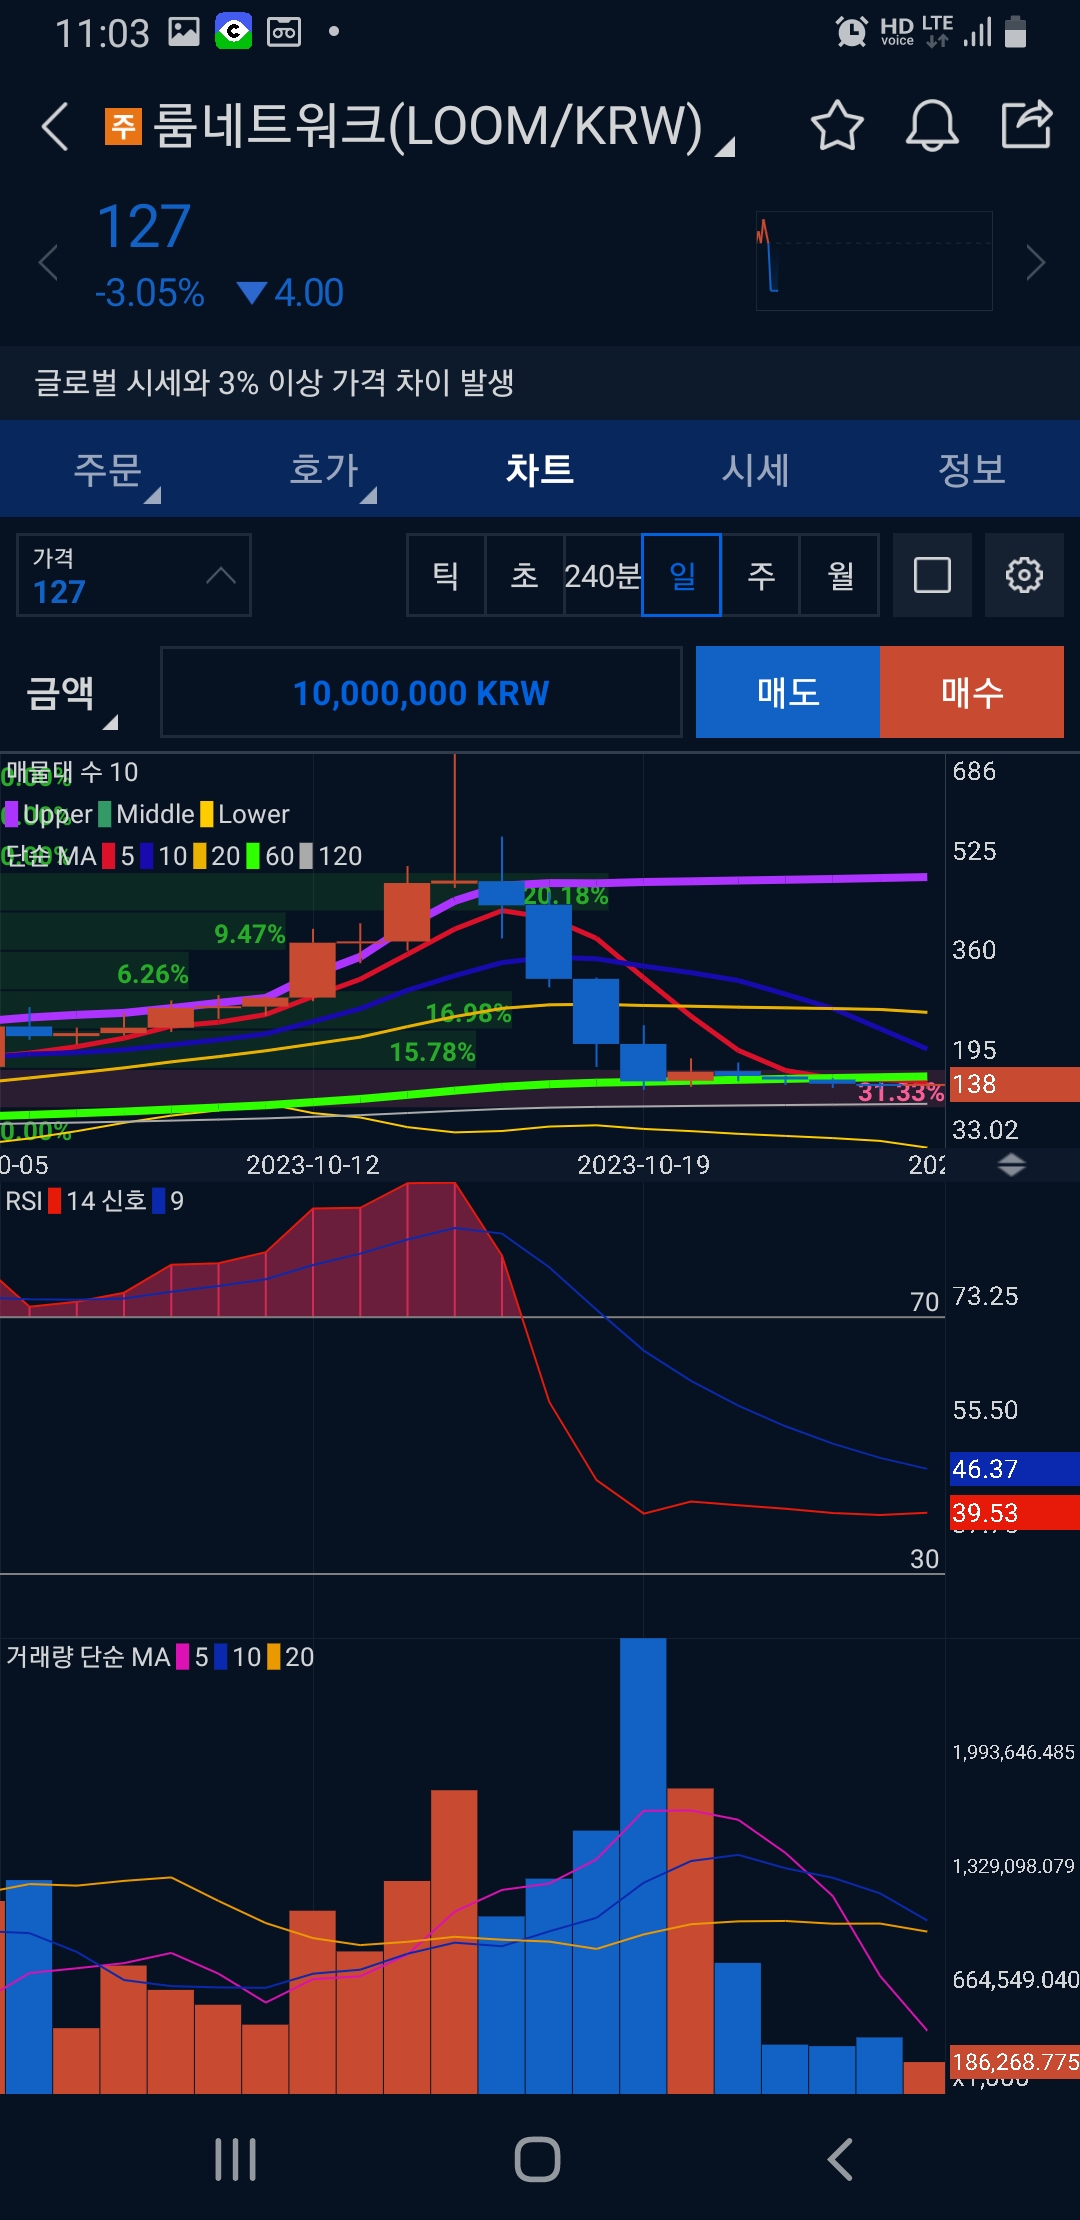This screenshot has height=2220, width=1080.
Task: Tap the Upper band purple swatch
Action: coord(11,814)
